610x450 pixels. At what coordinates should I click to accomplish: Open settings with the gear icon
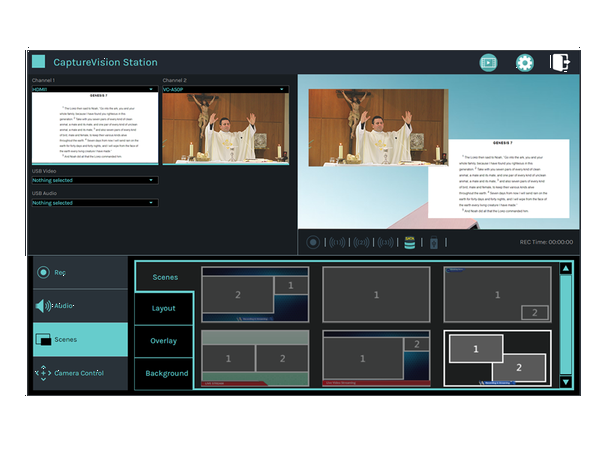tap(524, 63)
